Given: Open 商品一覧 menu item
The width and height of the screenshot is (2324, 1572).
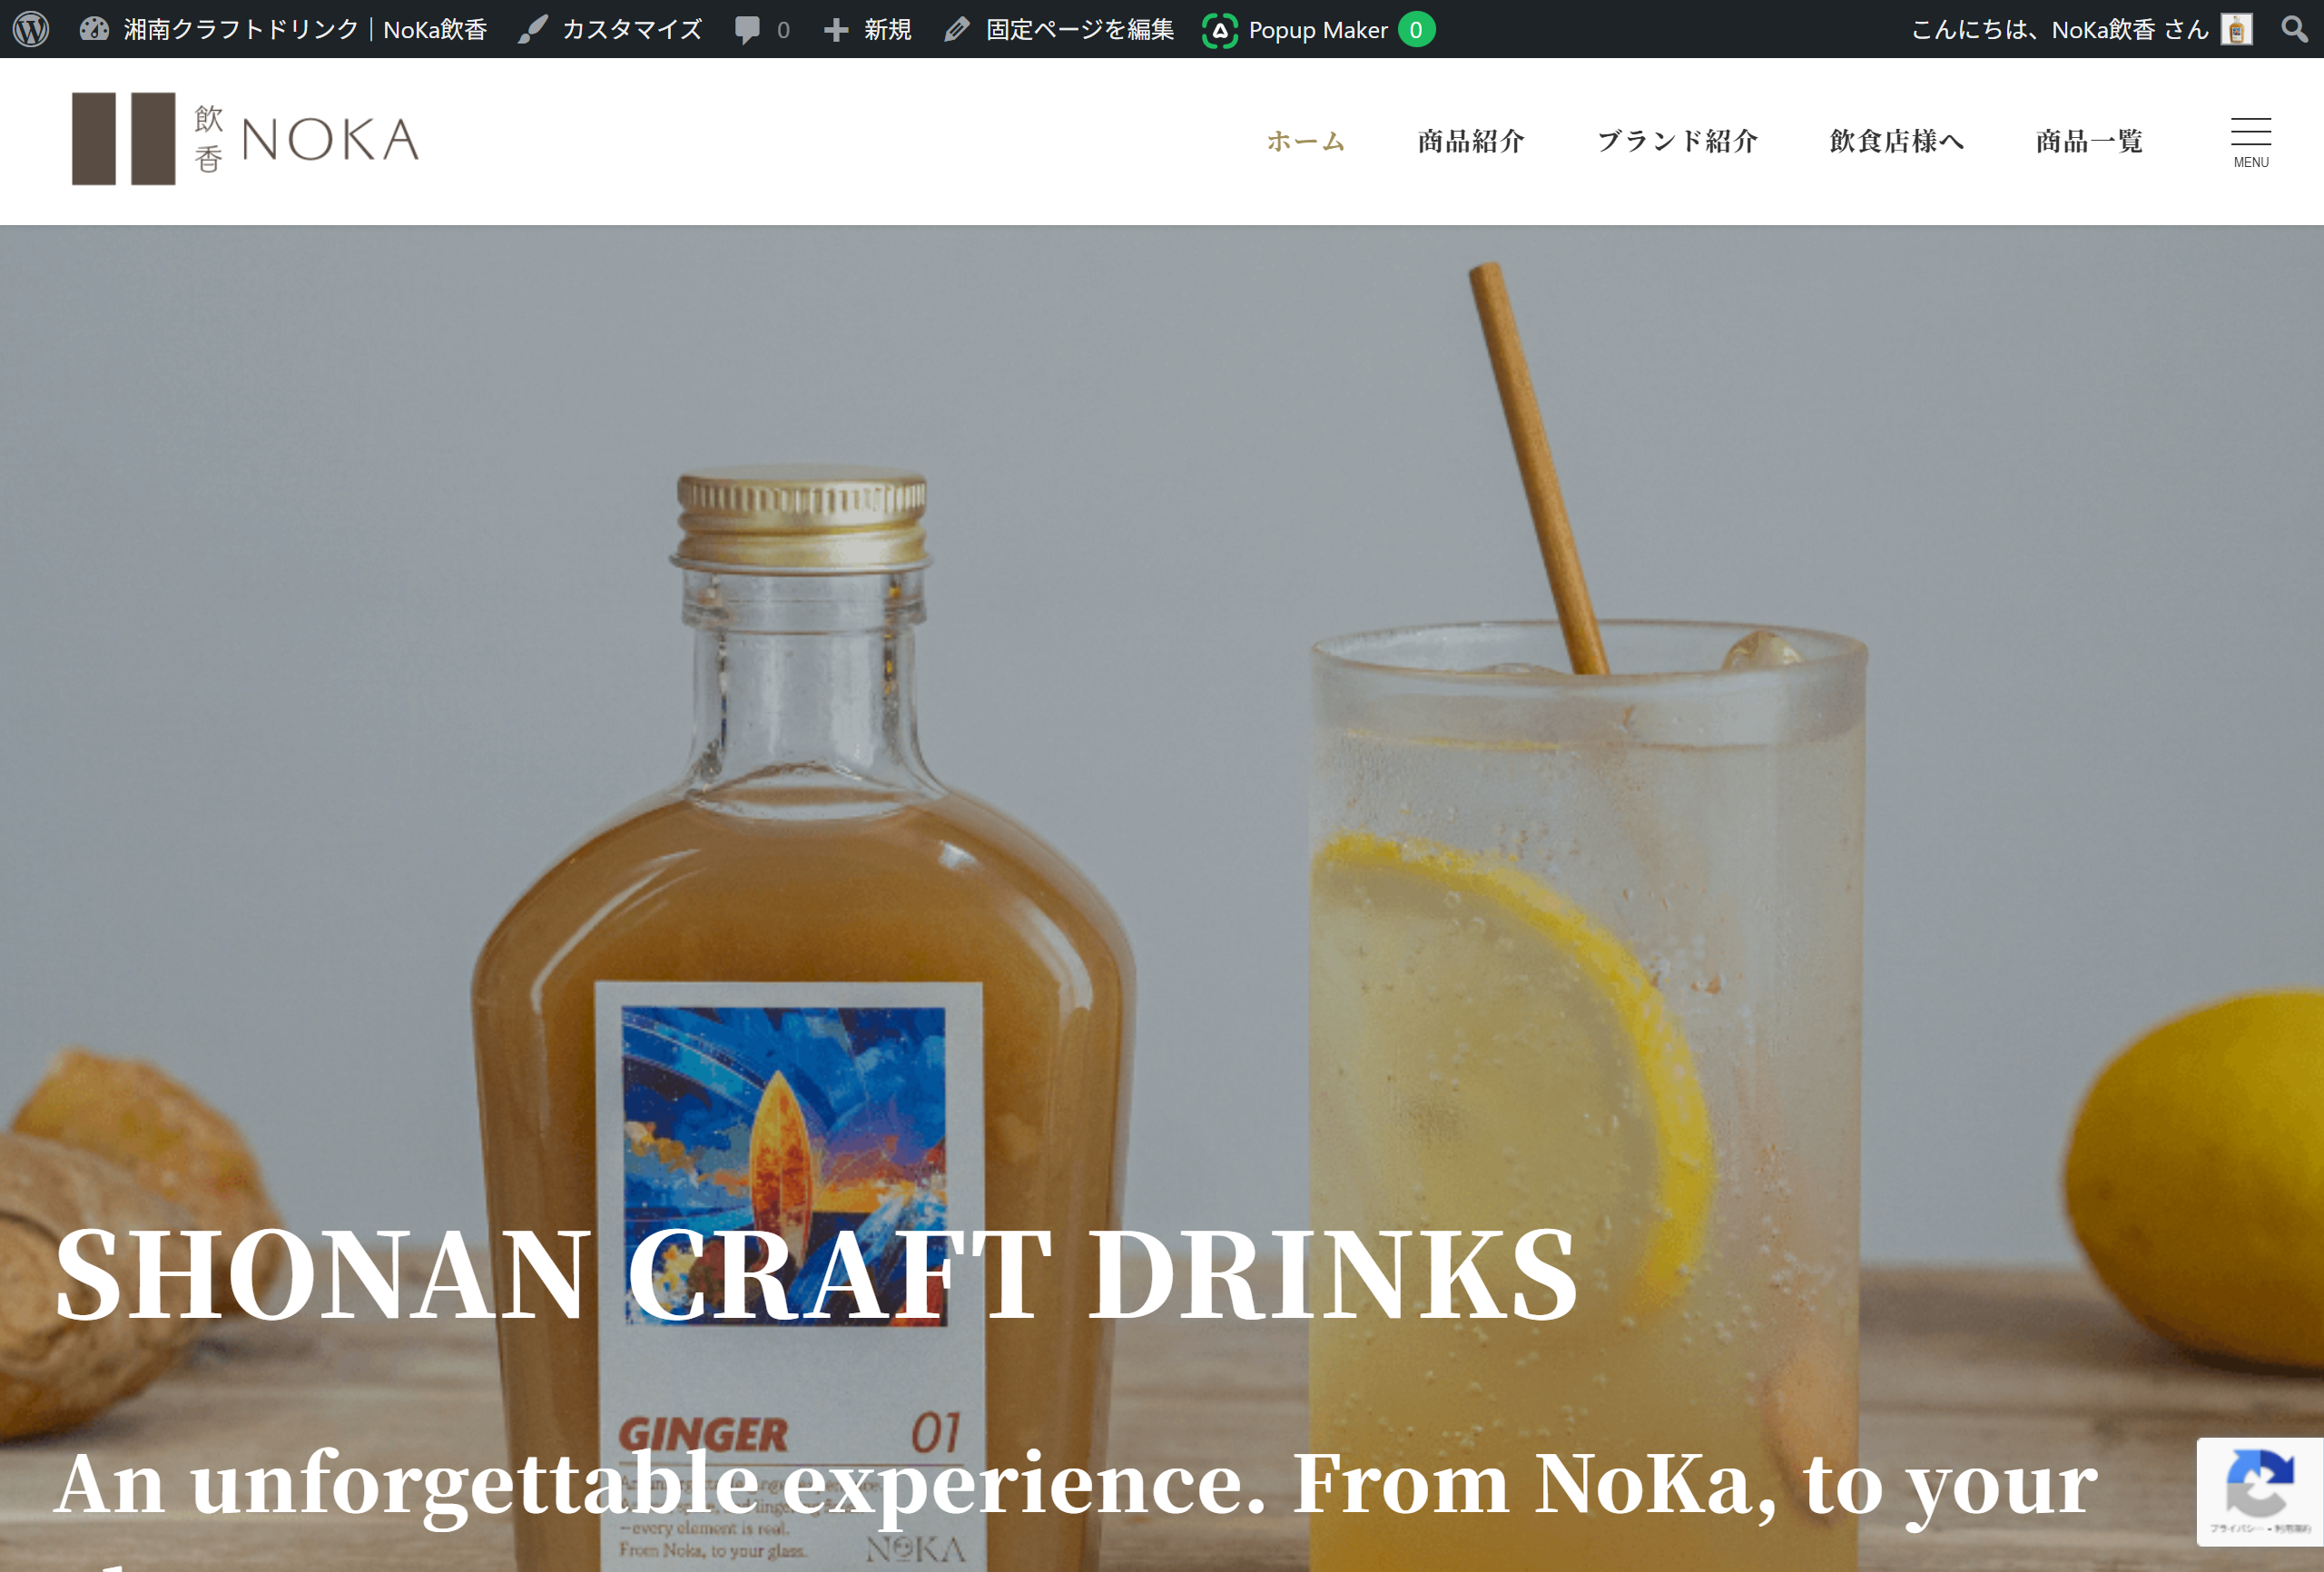Looking at the screenshot, I should click(2089, 141).
